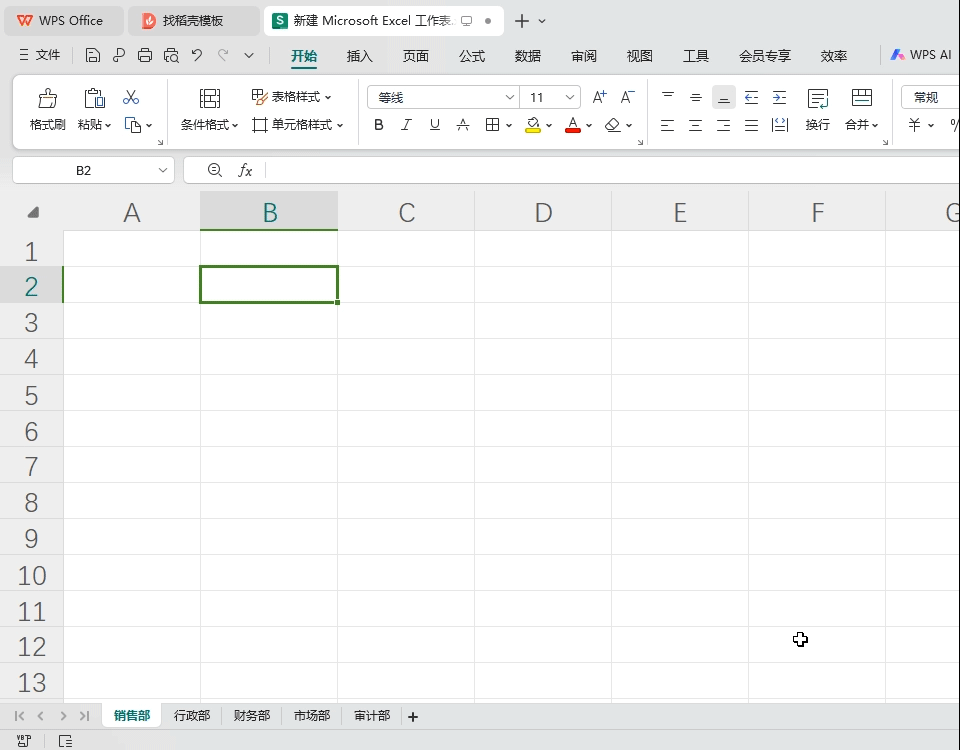Click the Format Painter (格式刷) icon
The height and width of the screenshot is (750, 960).
click(x=47, y=99)
